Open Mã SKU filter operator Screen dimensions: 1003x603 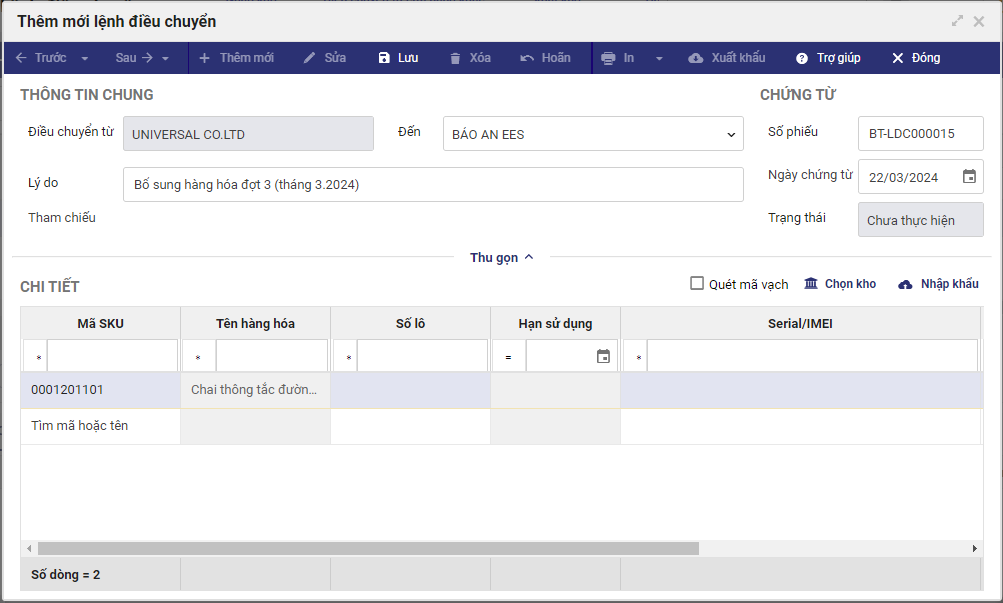pos(36,356)
